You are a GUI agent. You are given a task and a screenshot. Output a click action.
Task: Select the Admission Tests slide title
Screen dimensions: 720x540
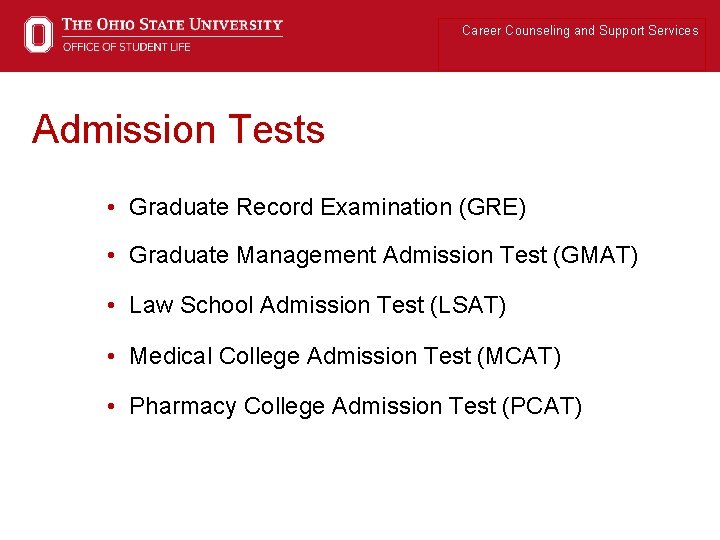point(178,130)
